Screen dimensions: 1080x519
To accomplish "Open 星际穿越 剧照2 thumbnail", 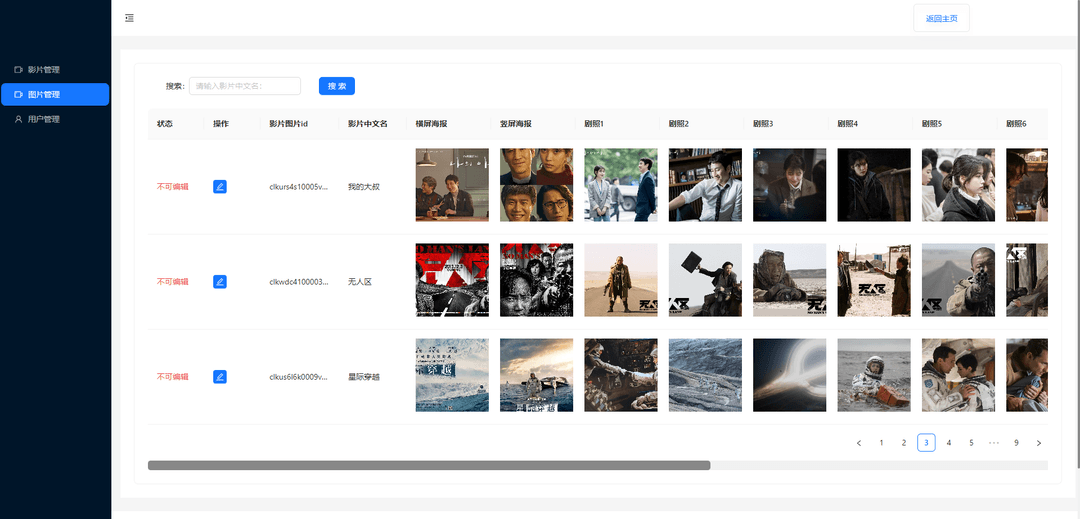I will coord(705,375).
